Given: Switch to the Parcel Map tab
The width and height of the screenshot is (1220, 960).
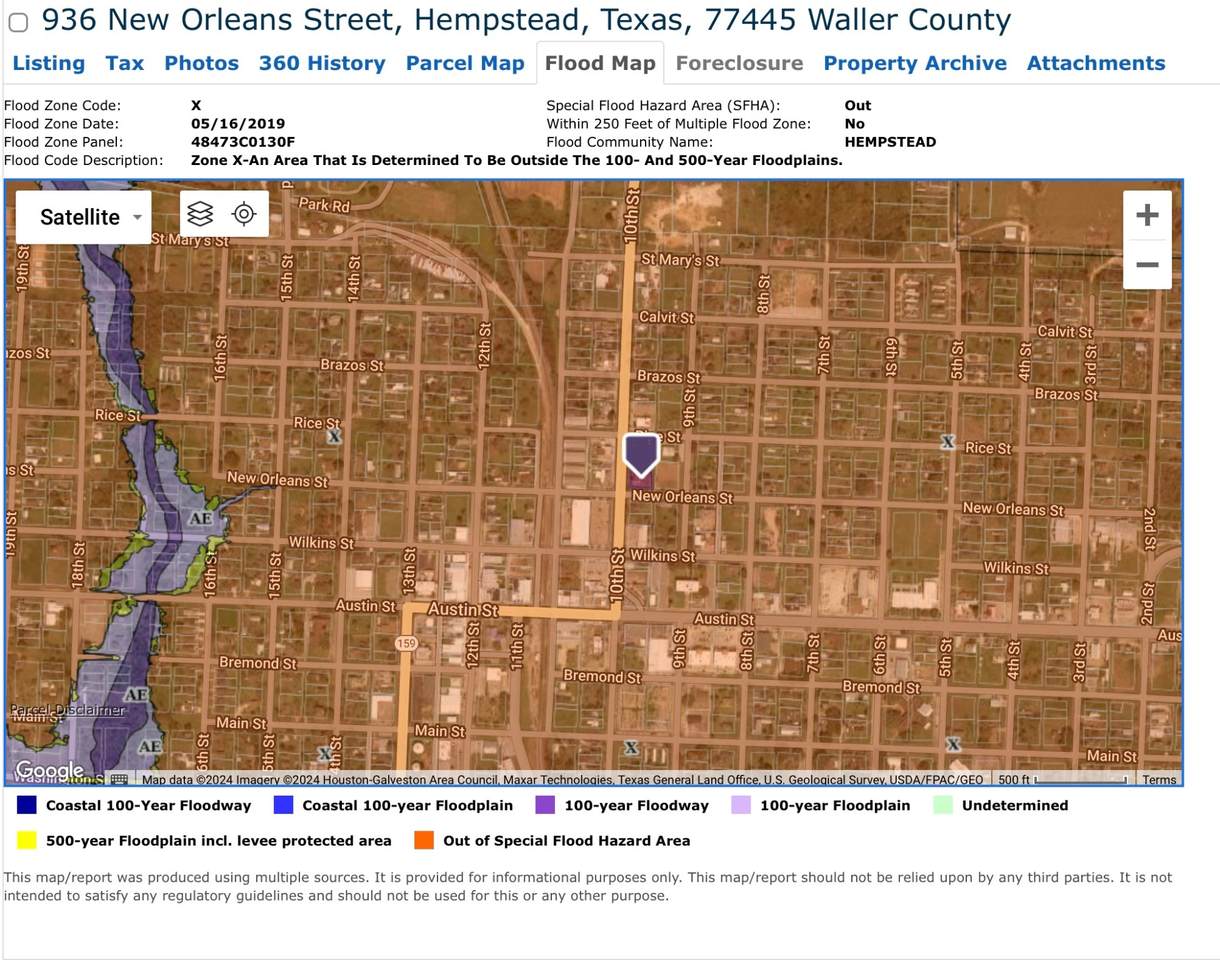Looking at the screenshot, I should [x=464, y=63].
